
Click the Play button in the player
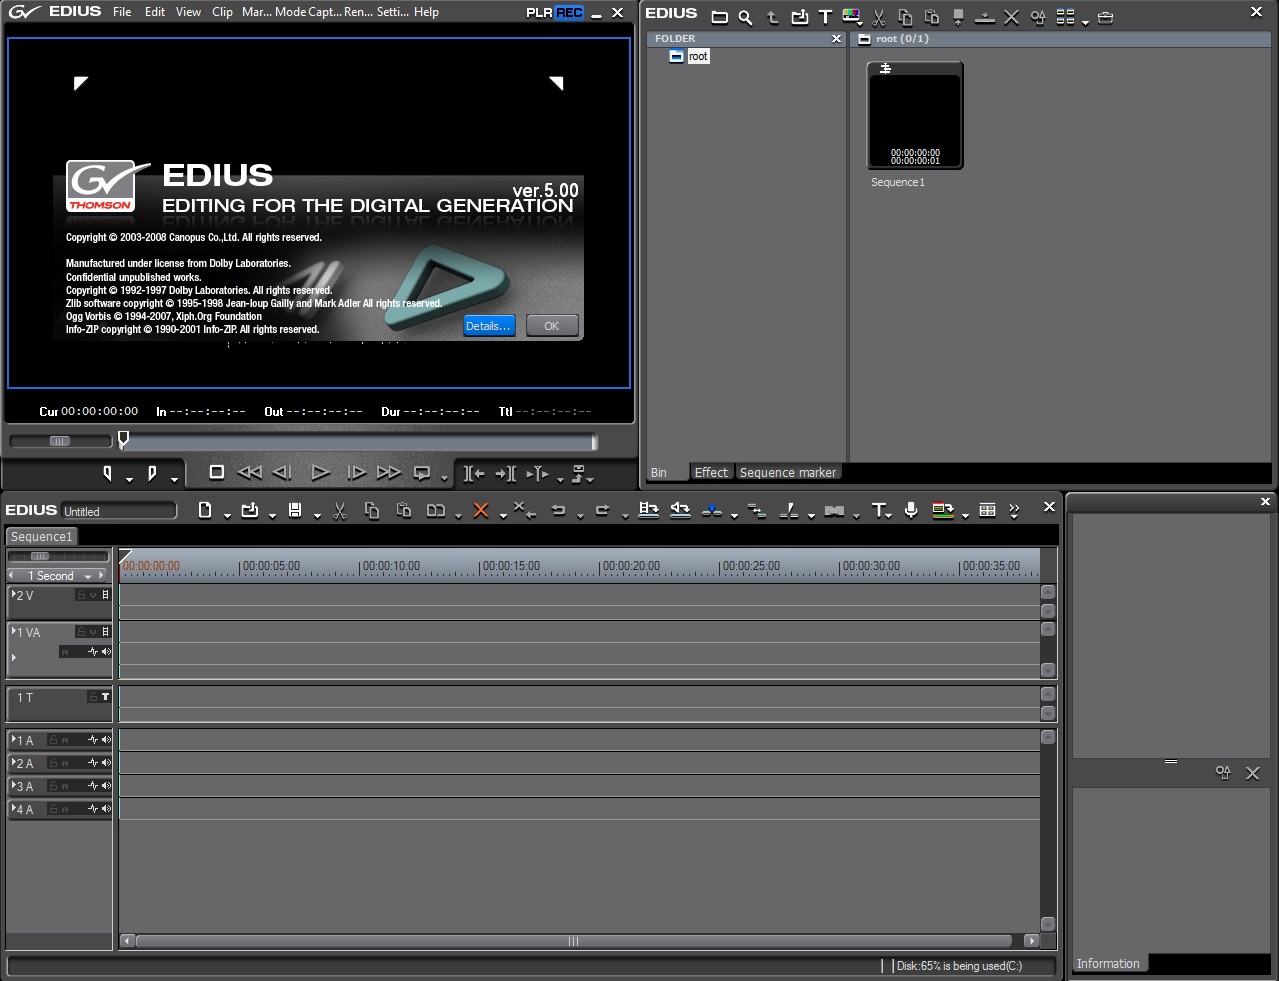(x=320, y=472)
